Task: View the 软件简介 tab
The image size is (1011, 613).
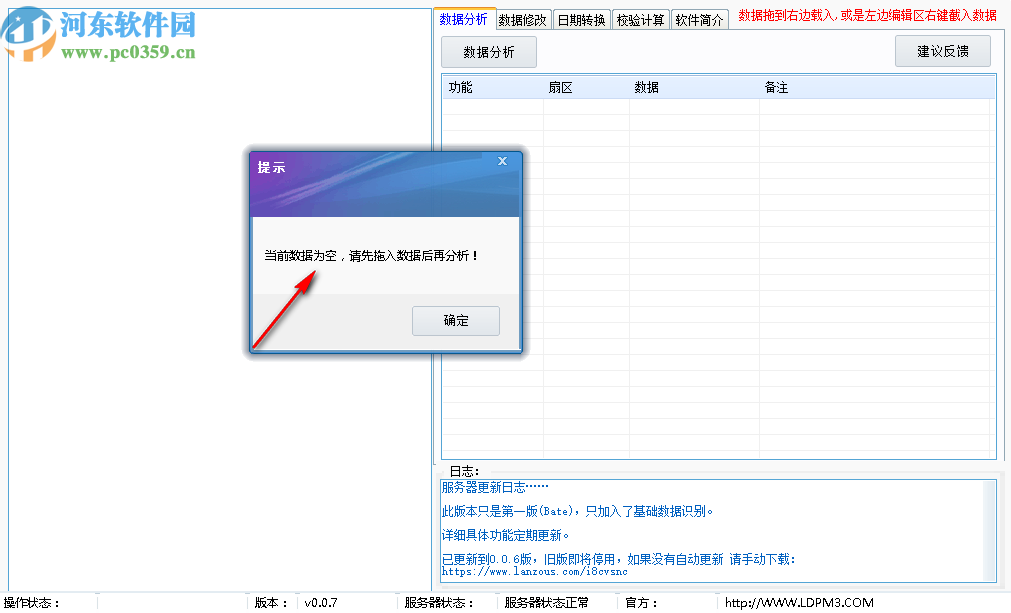Action: 699,18
